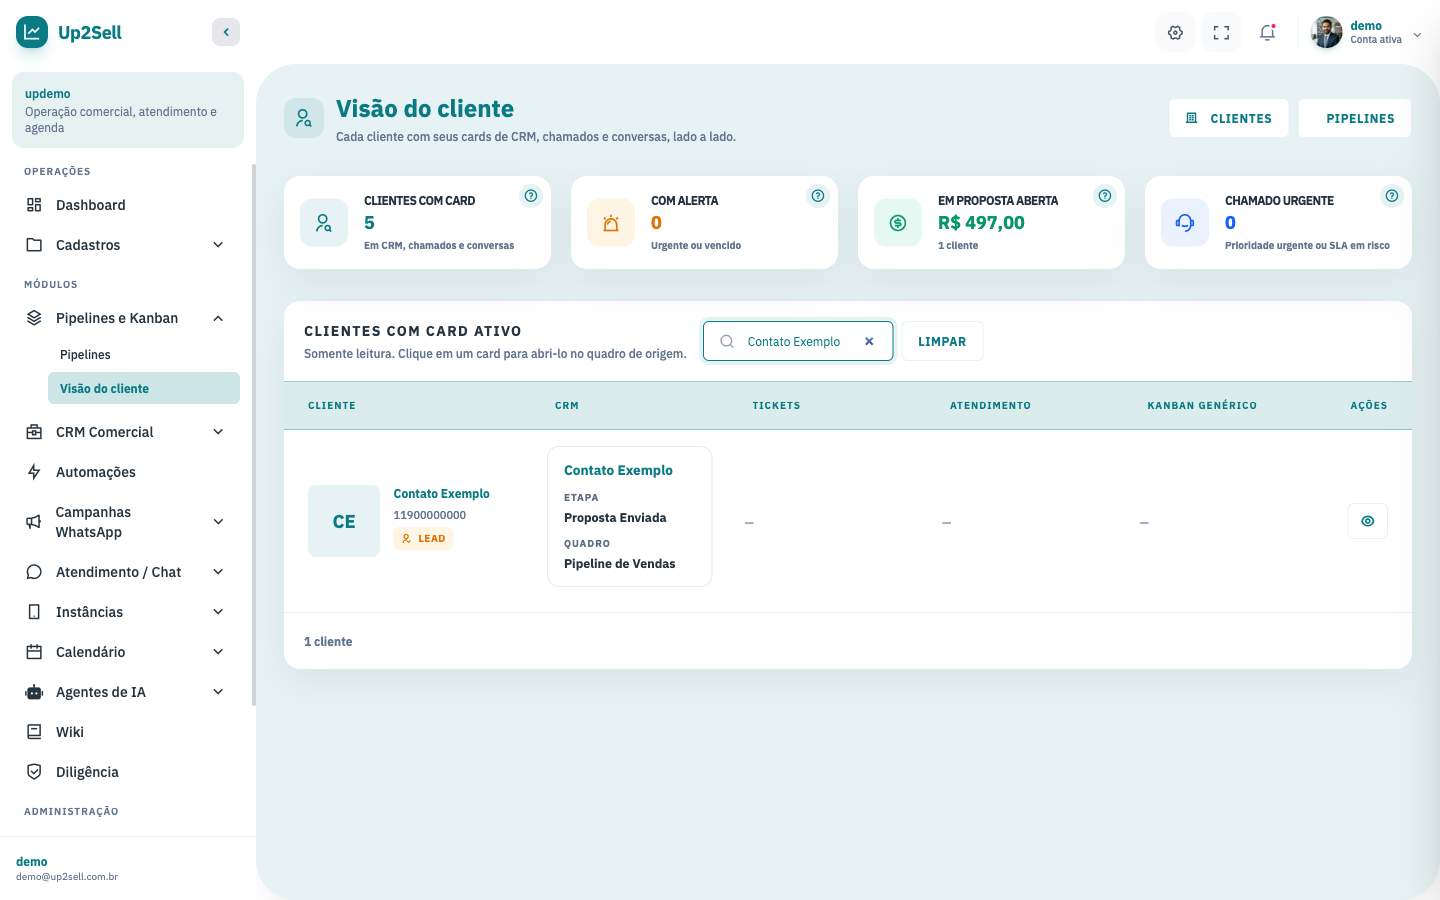View Contato Exemplo details with the eye icon
Image resolution: width=1440 pixels, height=900 pixels.
[1367, 521]
